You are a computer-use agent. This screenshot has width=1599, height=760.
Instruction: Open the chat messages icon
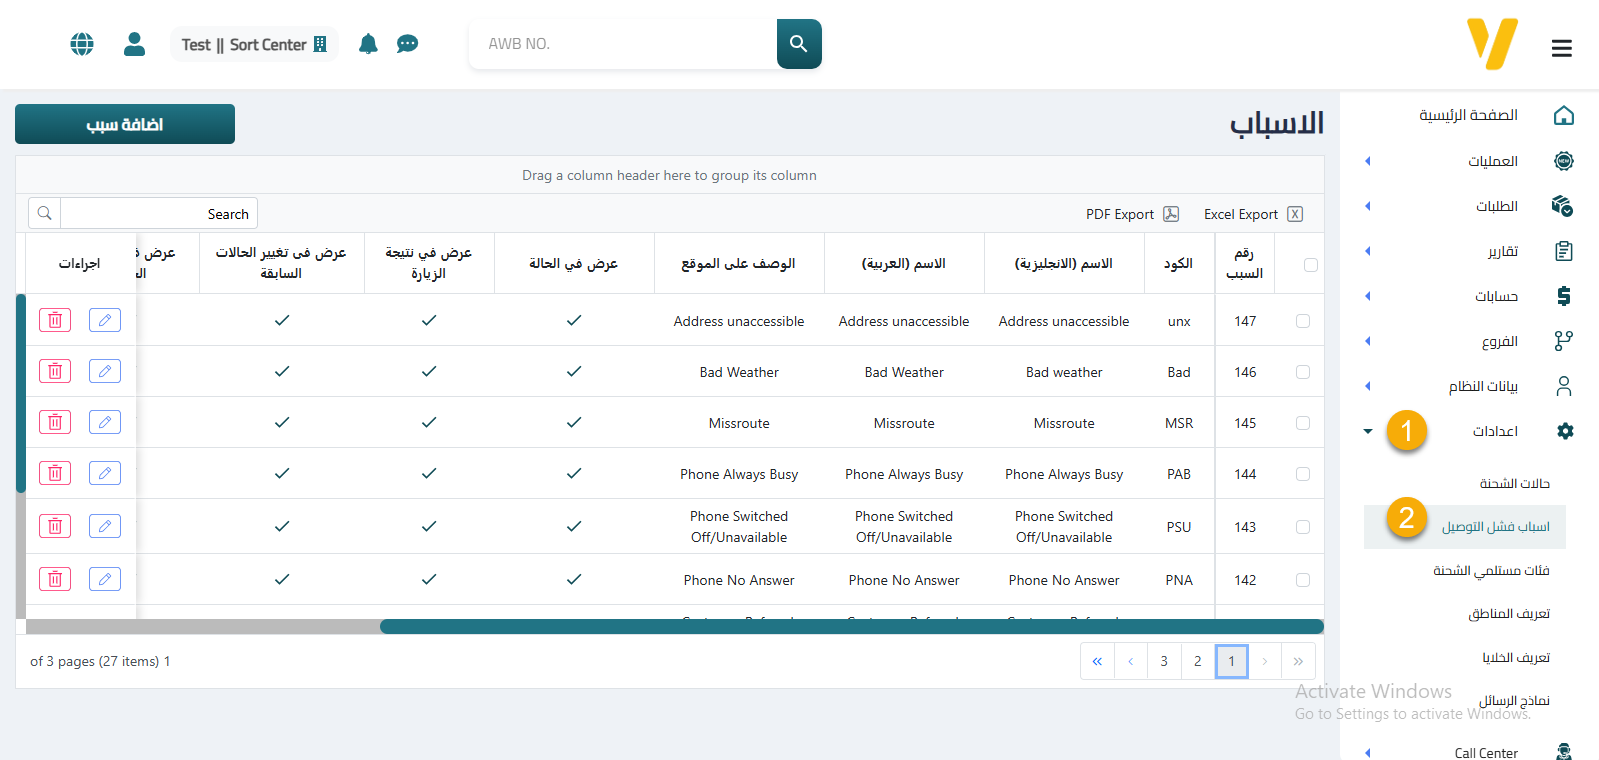pyautogui.click(x=407, y=44)
